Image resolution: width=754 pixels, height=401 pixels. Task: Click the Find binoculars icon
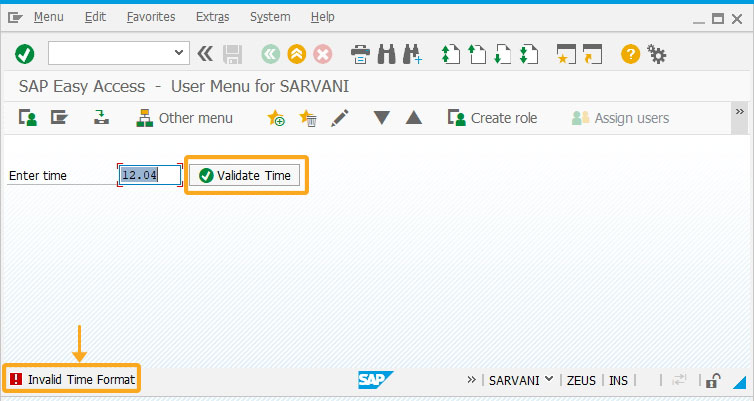point(386,54)
